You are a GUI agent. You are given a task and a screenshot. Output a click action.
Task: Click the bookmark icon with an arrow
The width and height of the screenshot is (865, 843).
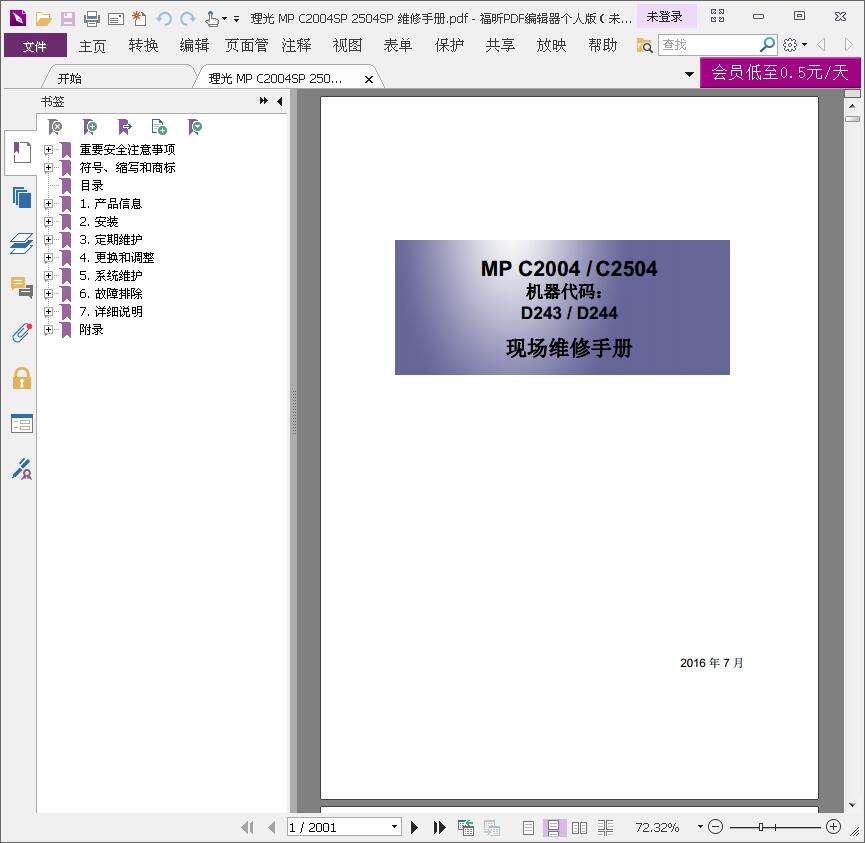[125, 127]
